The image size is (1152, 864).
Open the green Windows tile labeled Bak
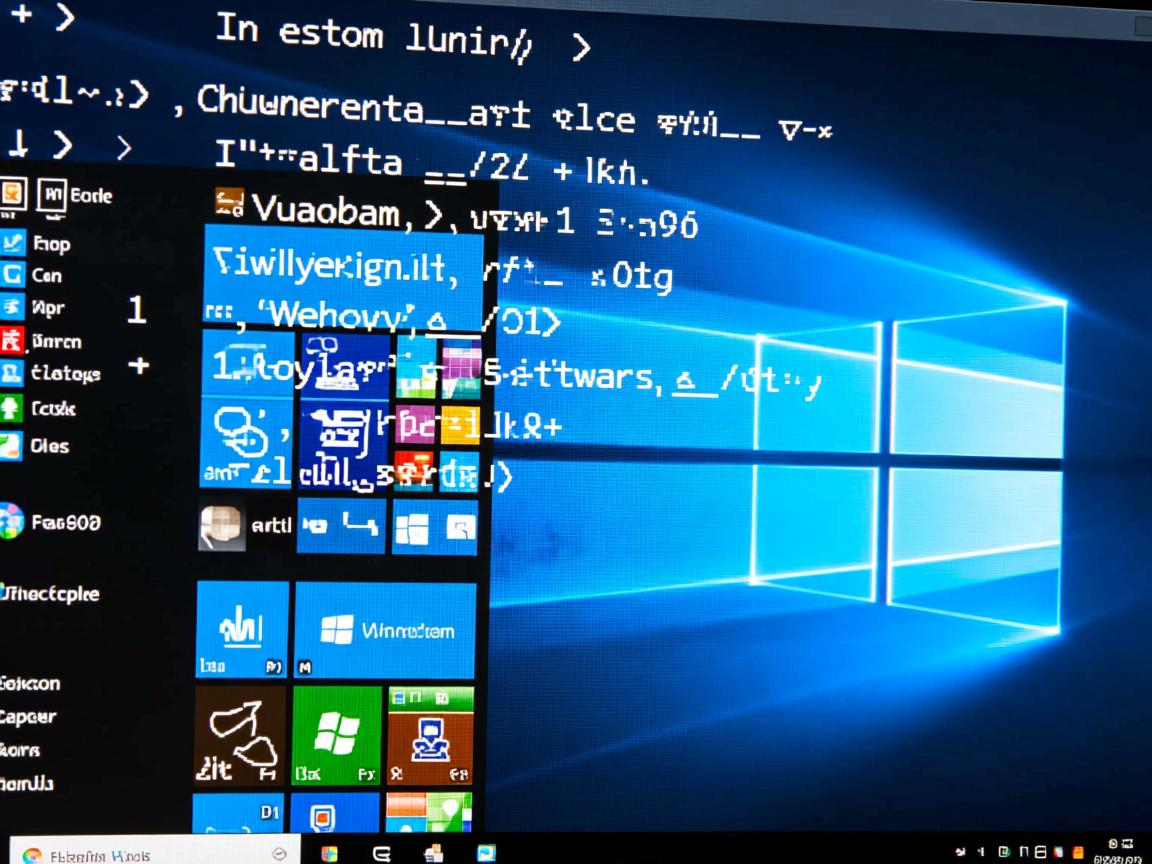[336, 737]
